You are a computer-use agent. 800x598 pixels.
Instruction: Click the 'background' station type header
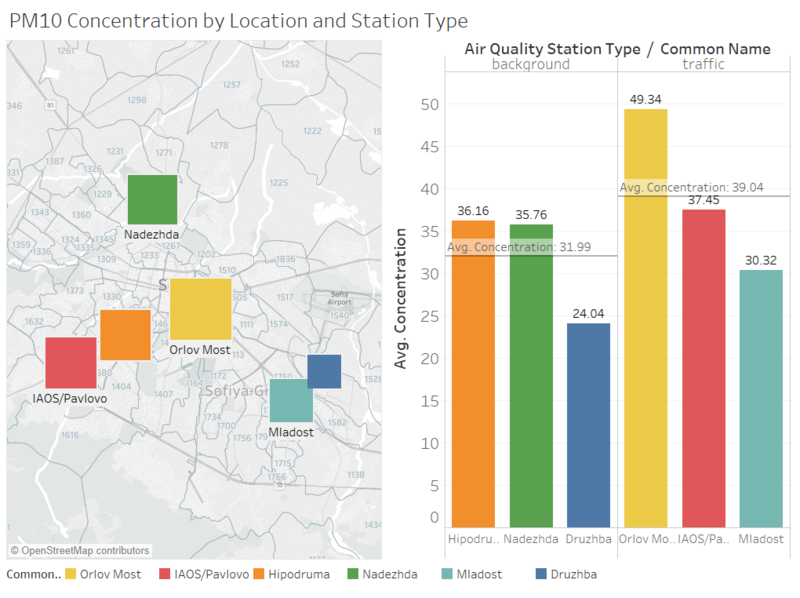(530, 64)
